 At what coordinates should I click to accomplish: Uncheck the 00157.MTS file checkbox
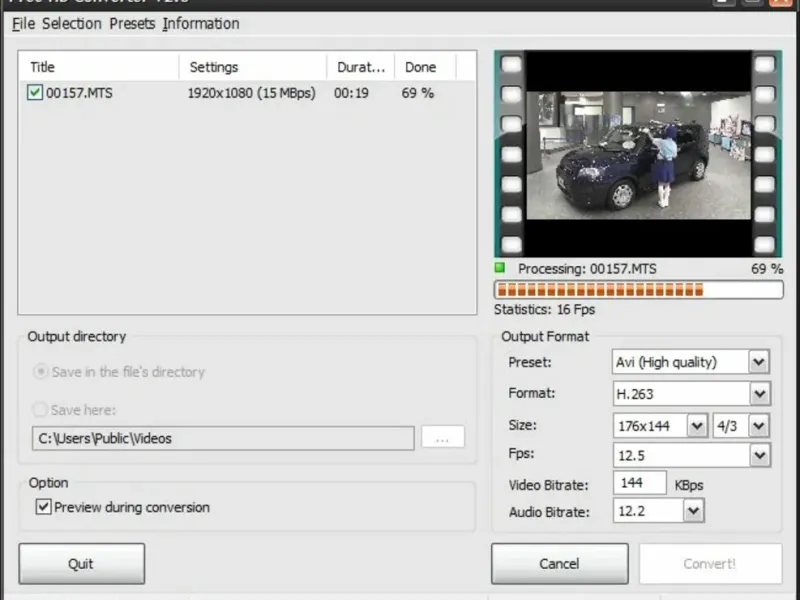(35, 92)
